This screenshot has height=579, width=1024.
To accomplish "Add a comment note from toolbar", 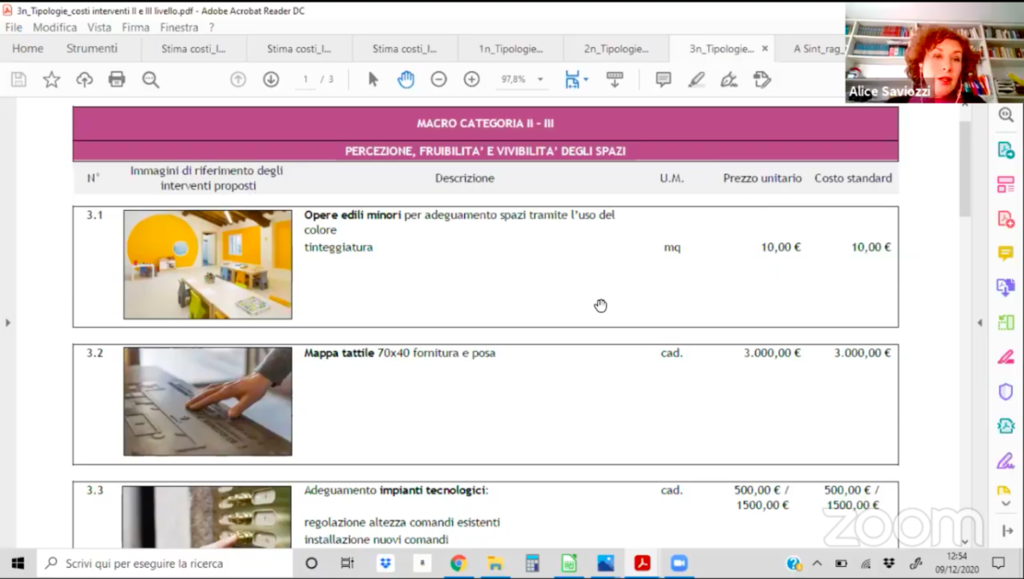I will (663, 80).
